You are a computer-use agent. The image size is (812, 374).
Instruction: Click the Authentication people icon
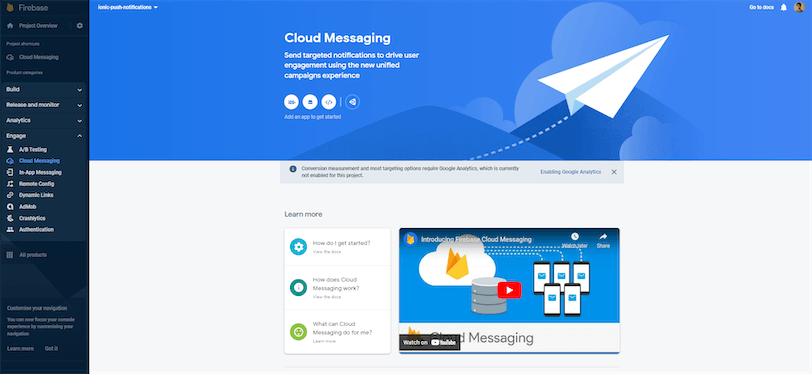pos(10,229)
